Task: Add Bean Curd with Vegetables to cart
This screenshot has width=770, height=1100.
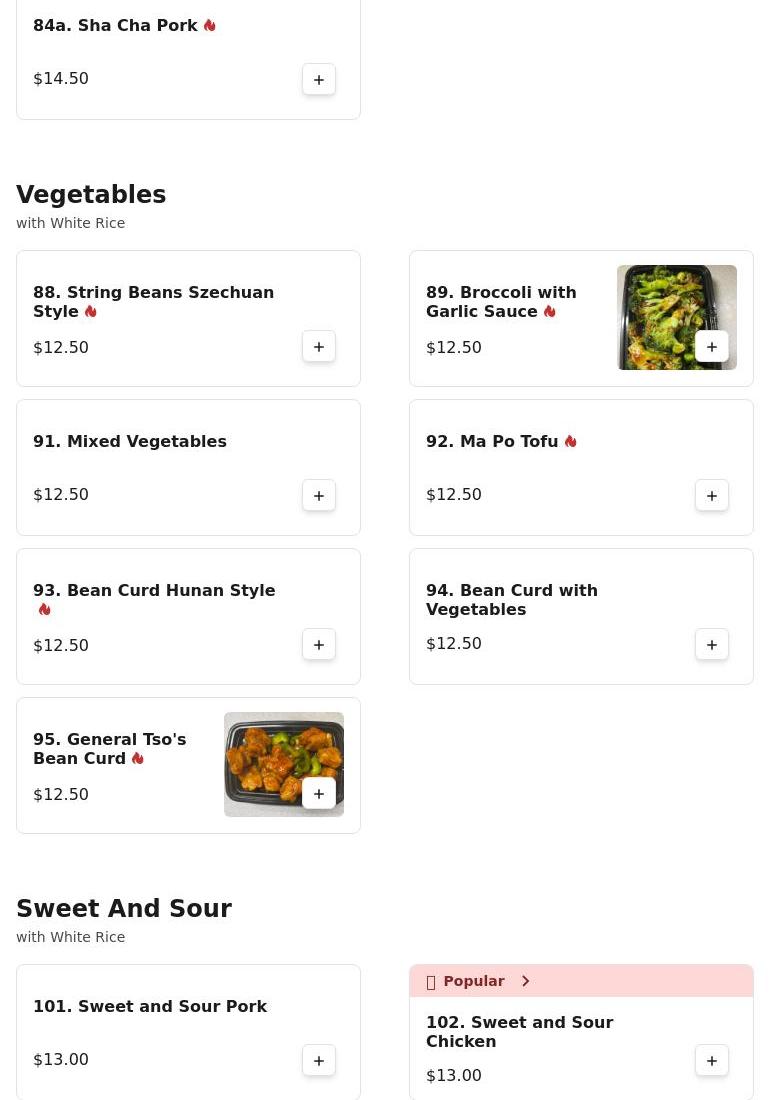Action: (x=712, y=645)
